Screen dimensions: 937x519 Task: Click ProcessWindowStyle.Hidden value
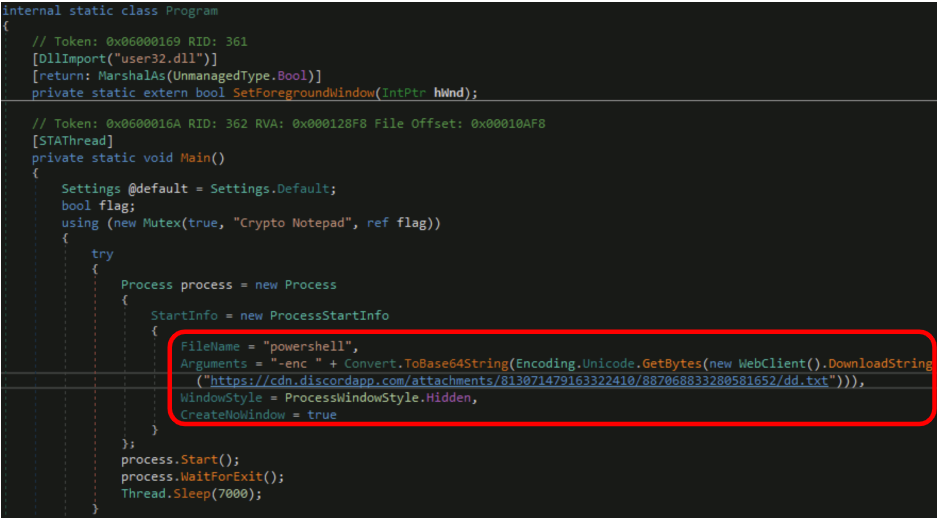378,398
